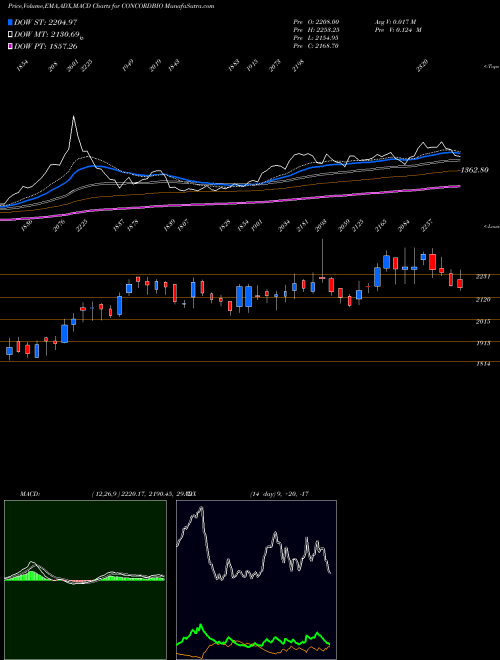Click the last red candlestick on the chart
500x660 pixels.
pos(460,283)
